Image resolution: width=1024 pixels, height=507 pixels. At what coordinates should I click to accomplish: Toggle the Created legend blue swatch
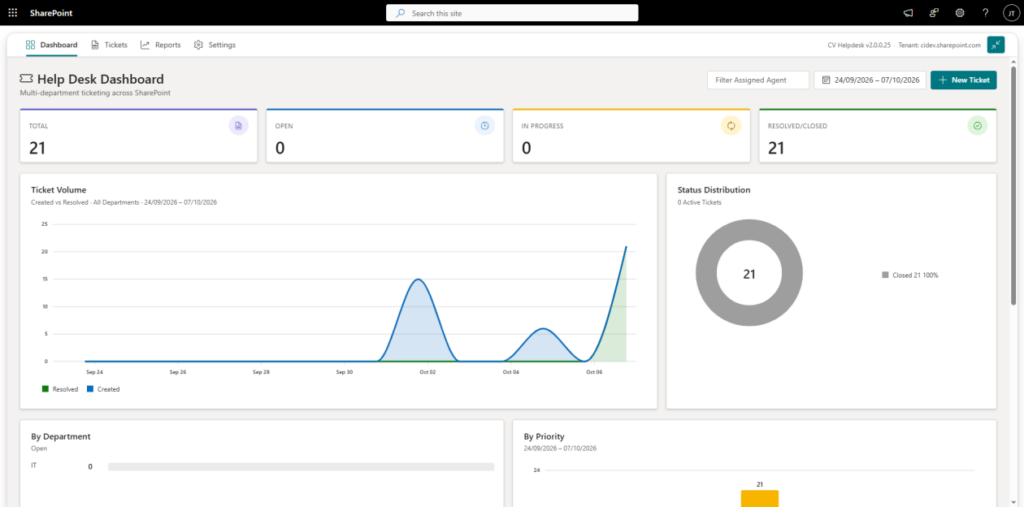click(90, 389)
